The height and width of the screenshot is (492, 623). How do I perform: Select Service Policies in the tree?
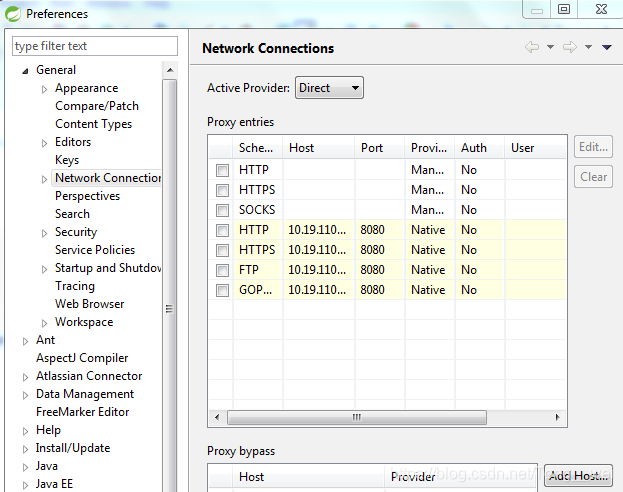(95, 250)
